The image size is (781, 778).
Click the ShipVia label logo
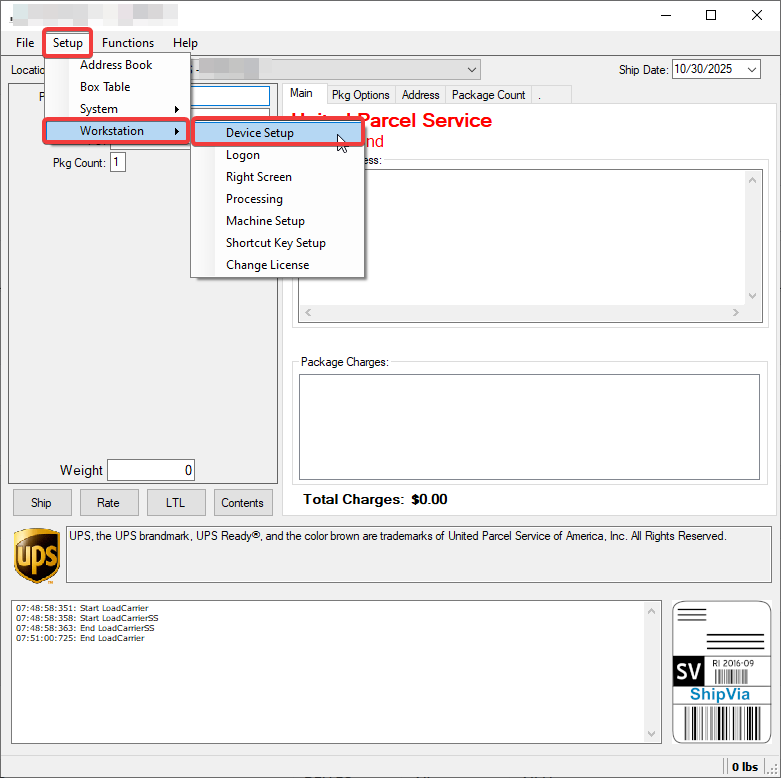point(721,672)
